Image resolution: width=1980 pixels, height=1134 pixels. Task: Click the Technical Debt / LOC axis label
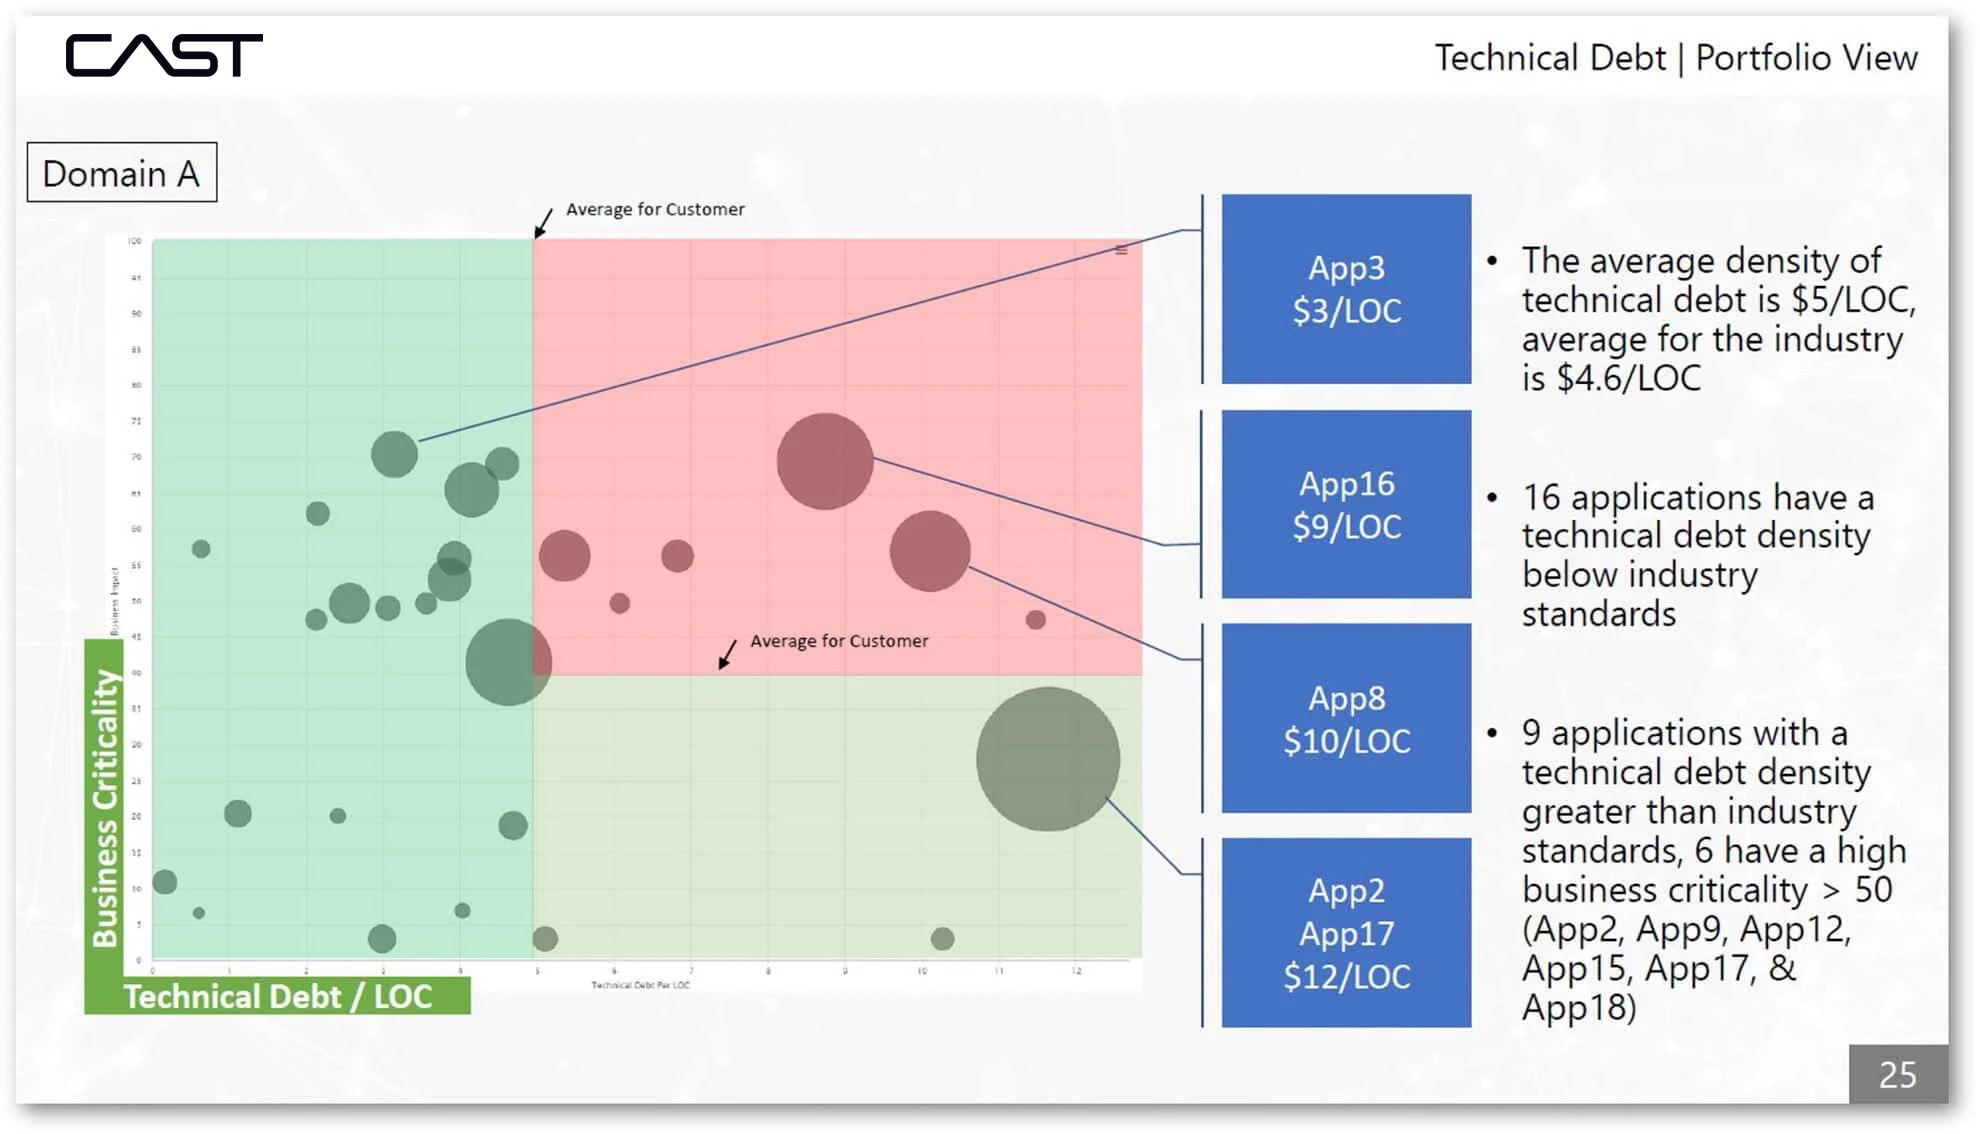277,996
